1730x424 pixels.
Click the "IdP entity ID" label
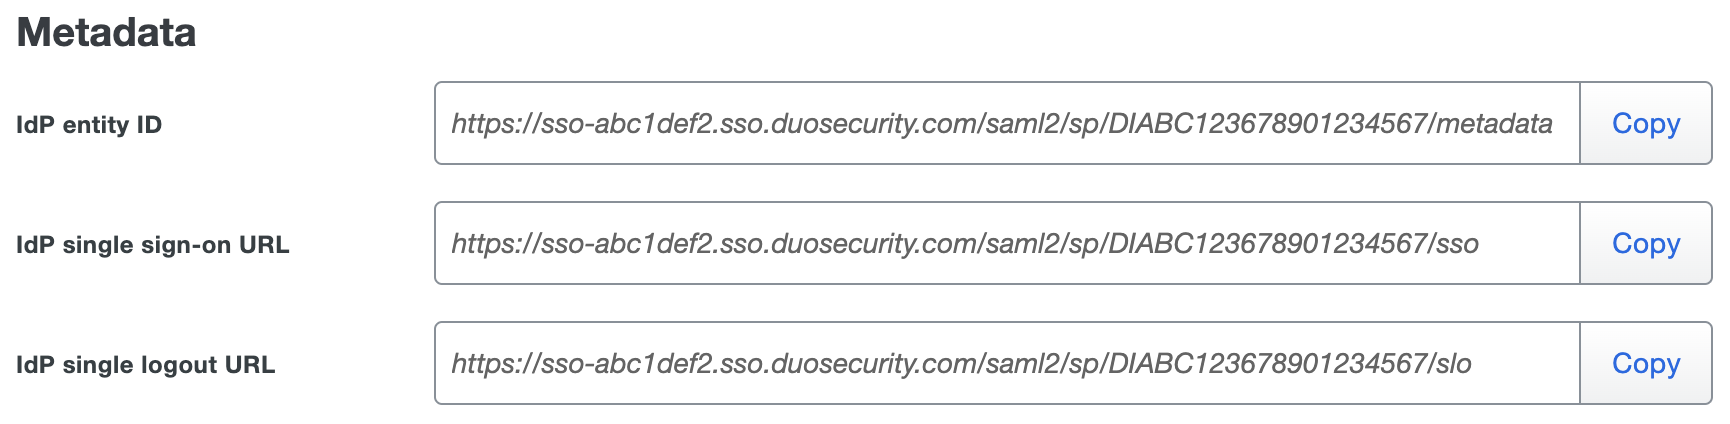tap(89, 125)
